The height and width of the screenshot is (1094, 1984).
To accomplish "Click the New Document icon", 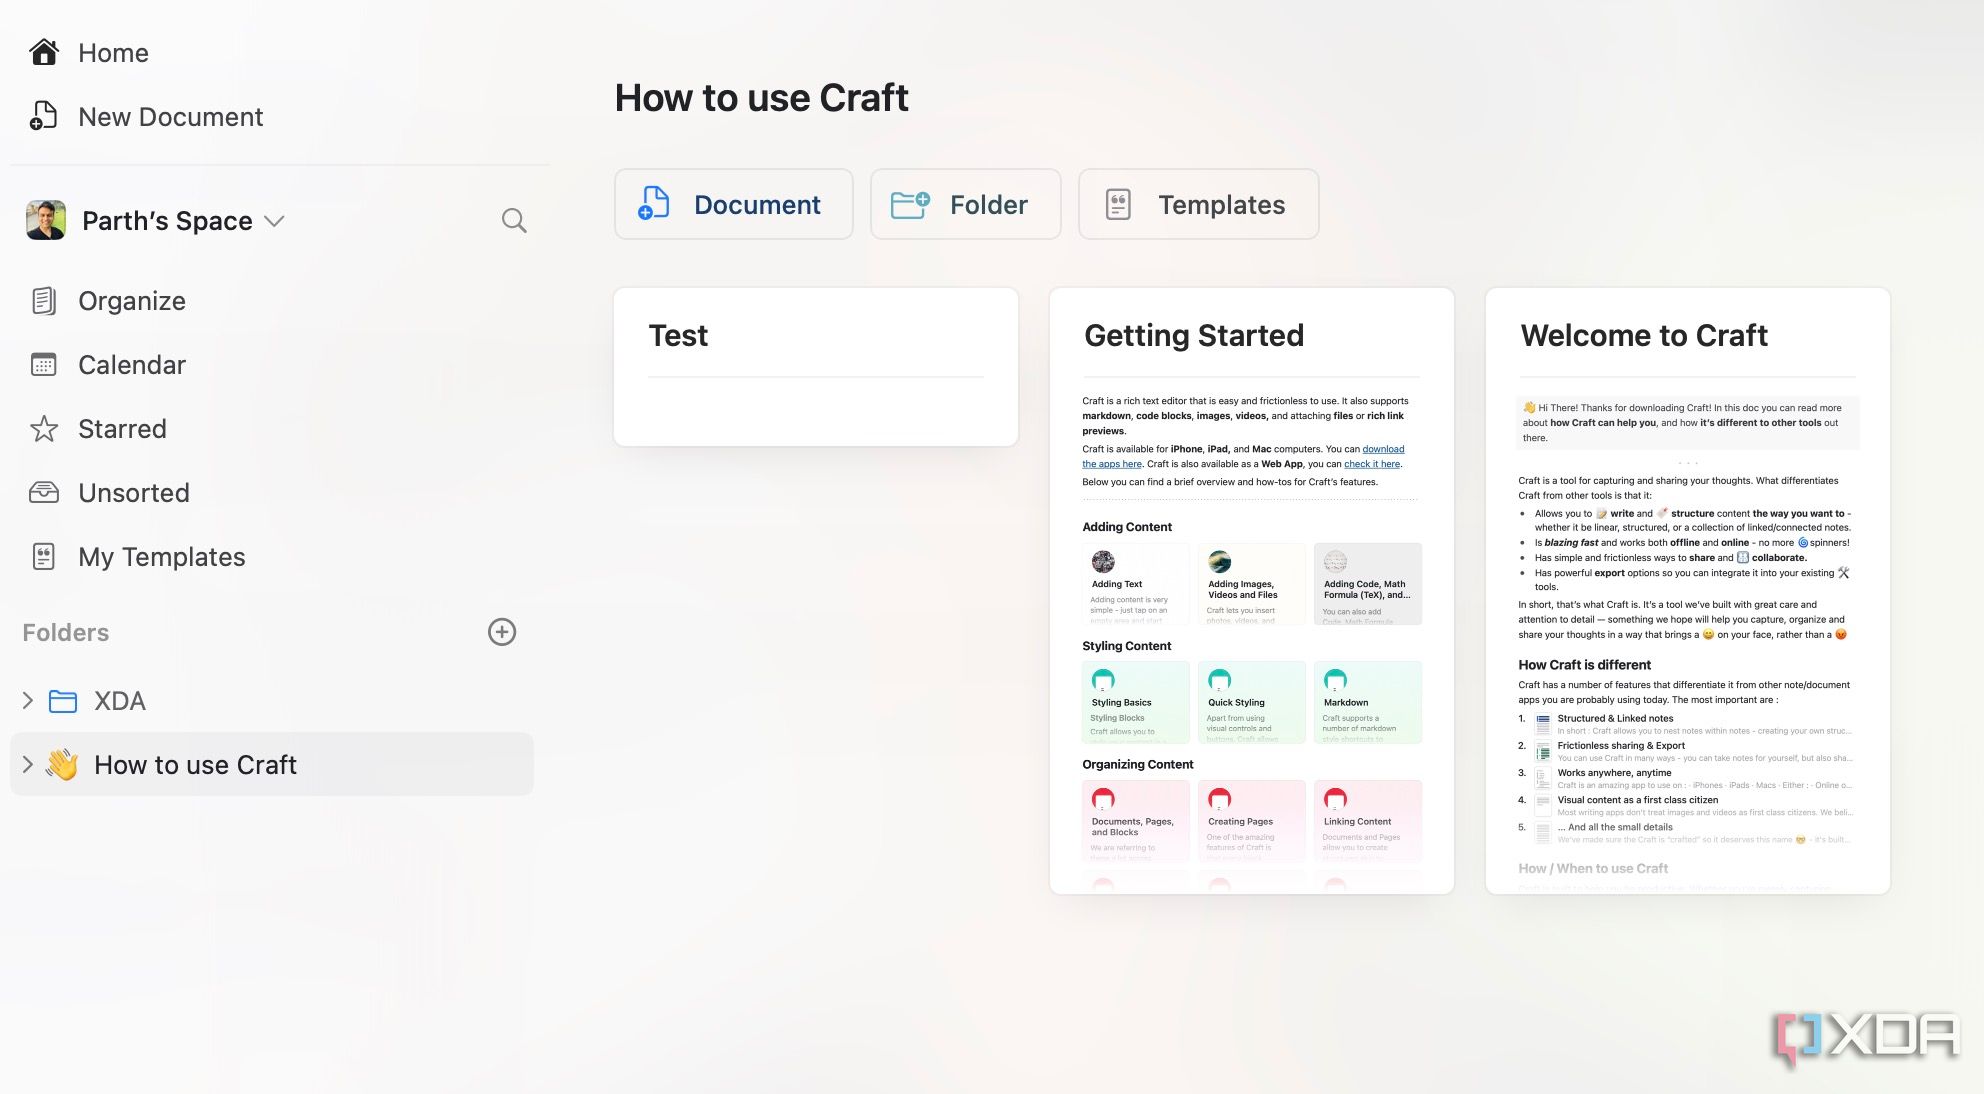I will [x=42, y=116].
